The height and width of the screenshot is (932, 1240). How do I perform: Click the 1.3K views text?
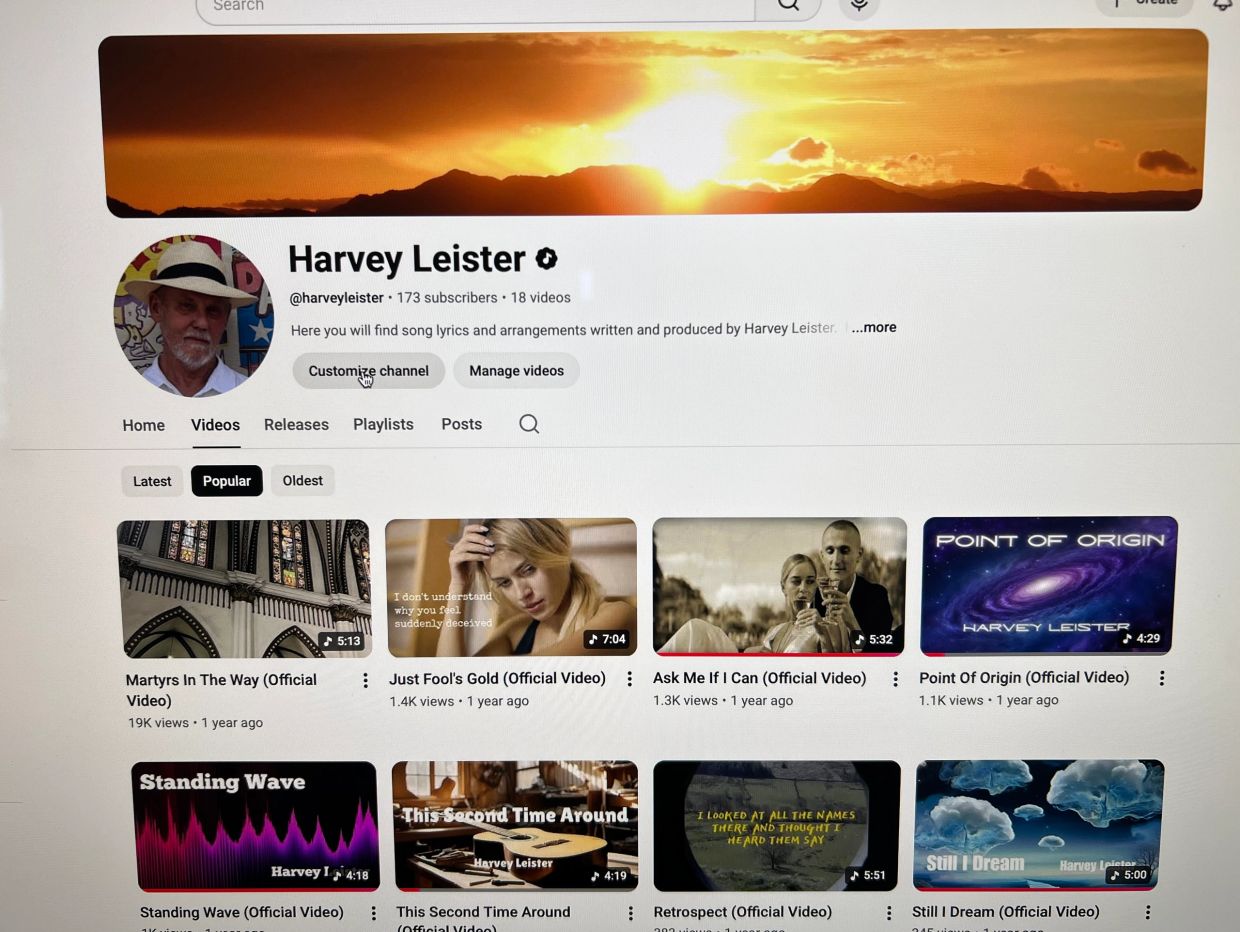[685, 701]
